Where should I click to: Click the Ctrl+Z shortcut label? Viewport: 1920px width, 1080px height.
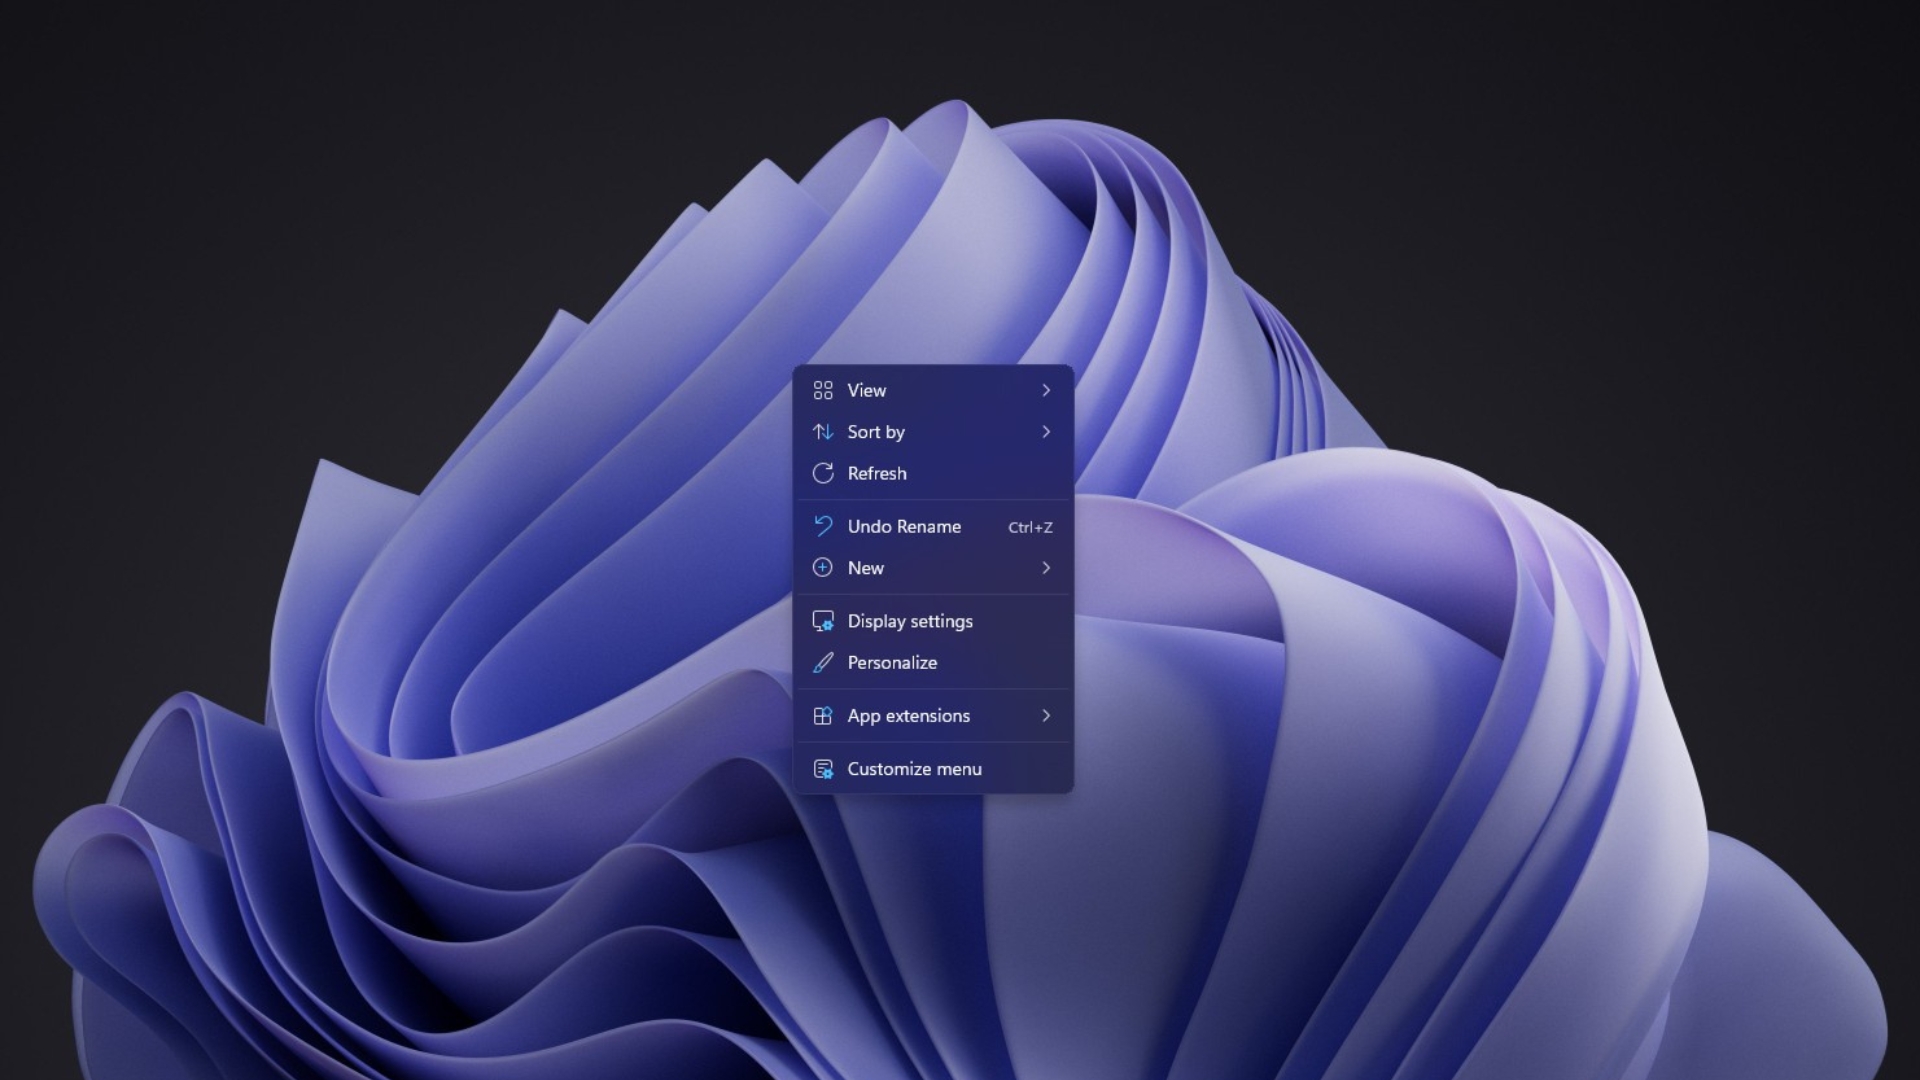(1030, 527)
